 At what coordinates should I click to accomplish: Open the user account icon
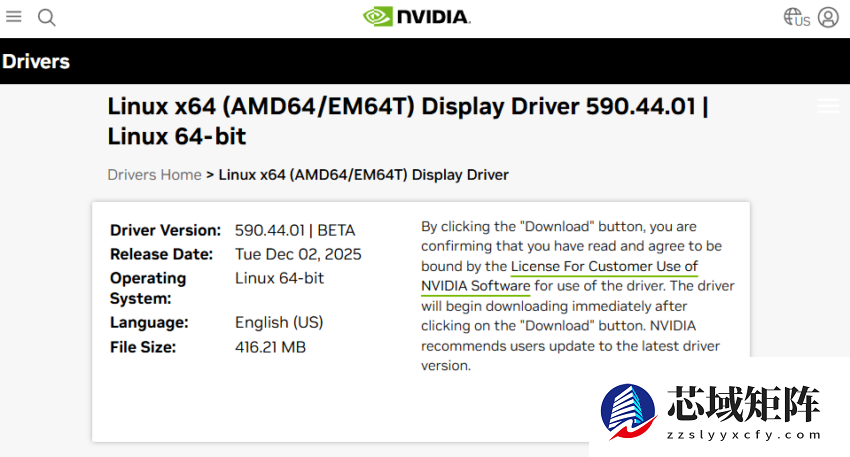click(x=828, y=17)
